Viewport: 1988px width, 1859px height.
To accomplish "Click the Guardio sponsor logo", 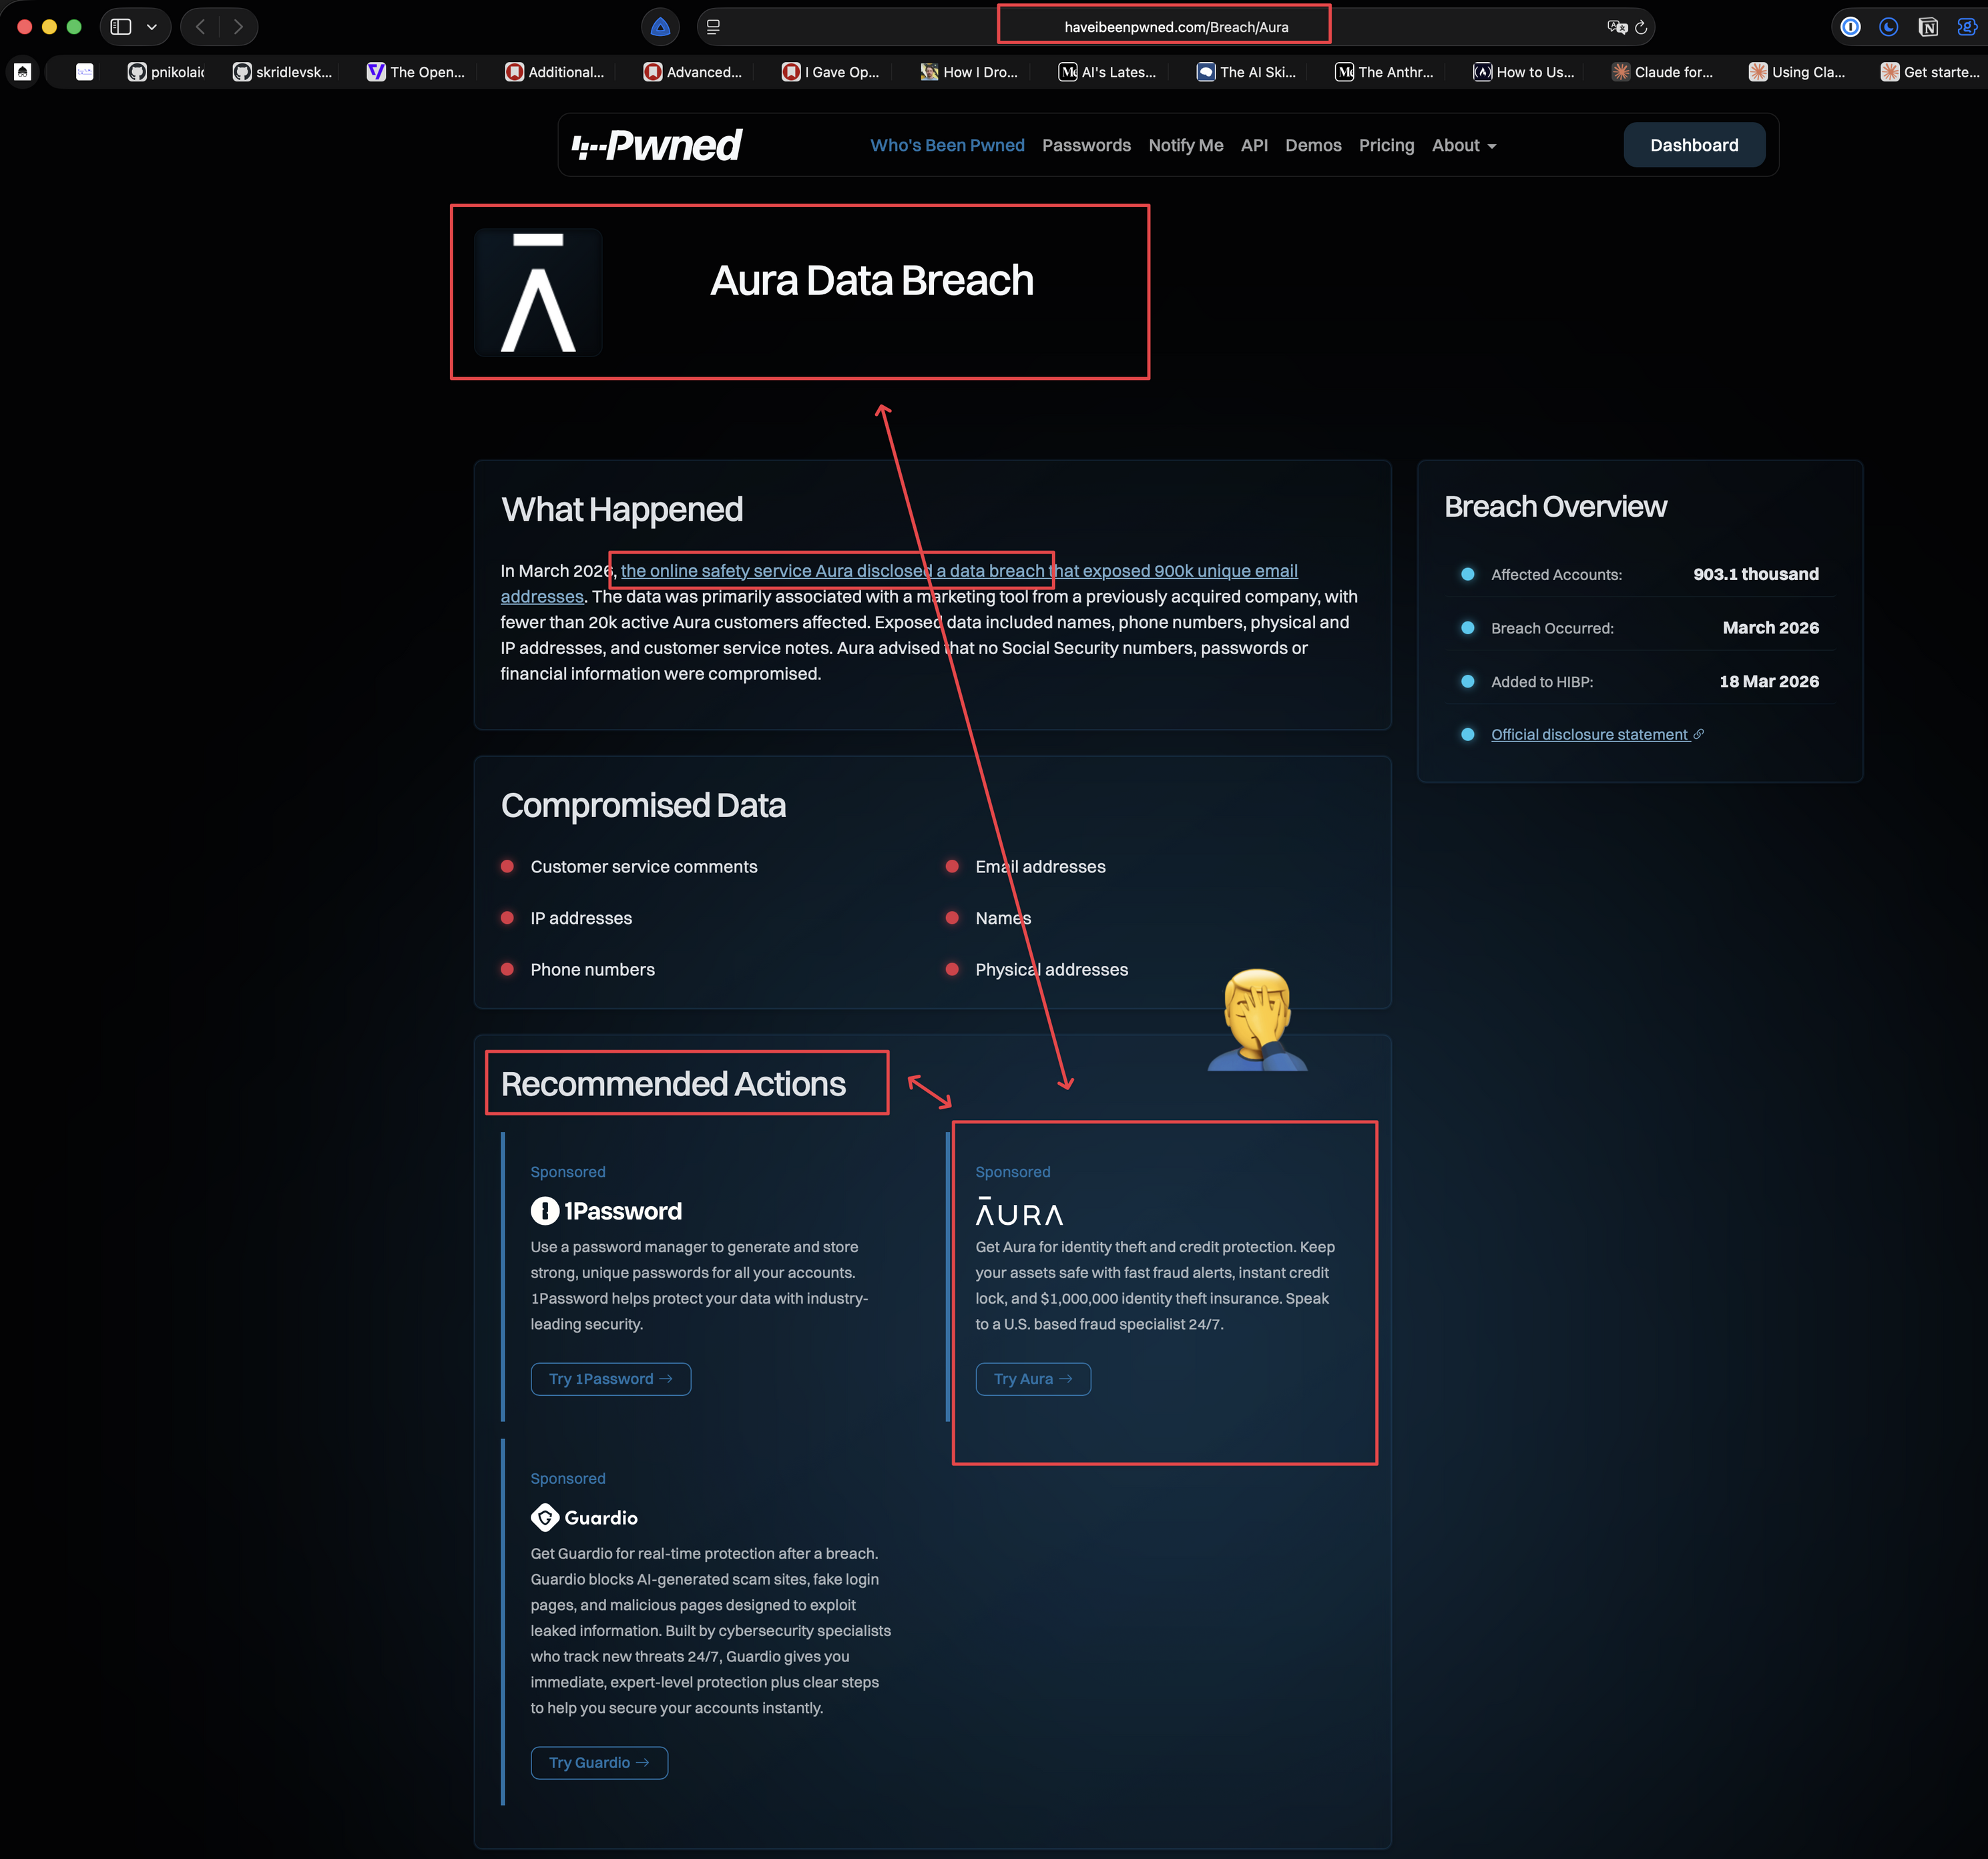I will (584, 1517).
